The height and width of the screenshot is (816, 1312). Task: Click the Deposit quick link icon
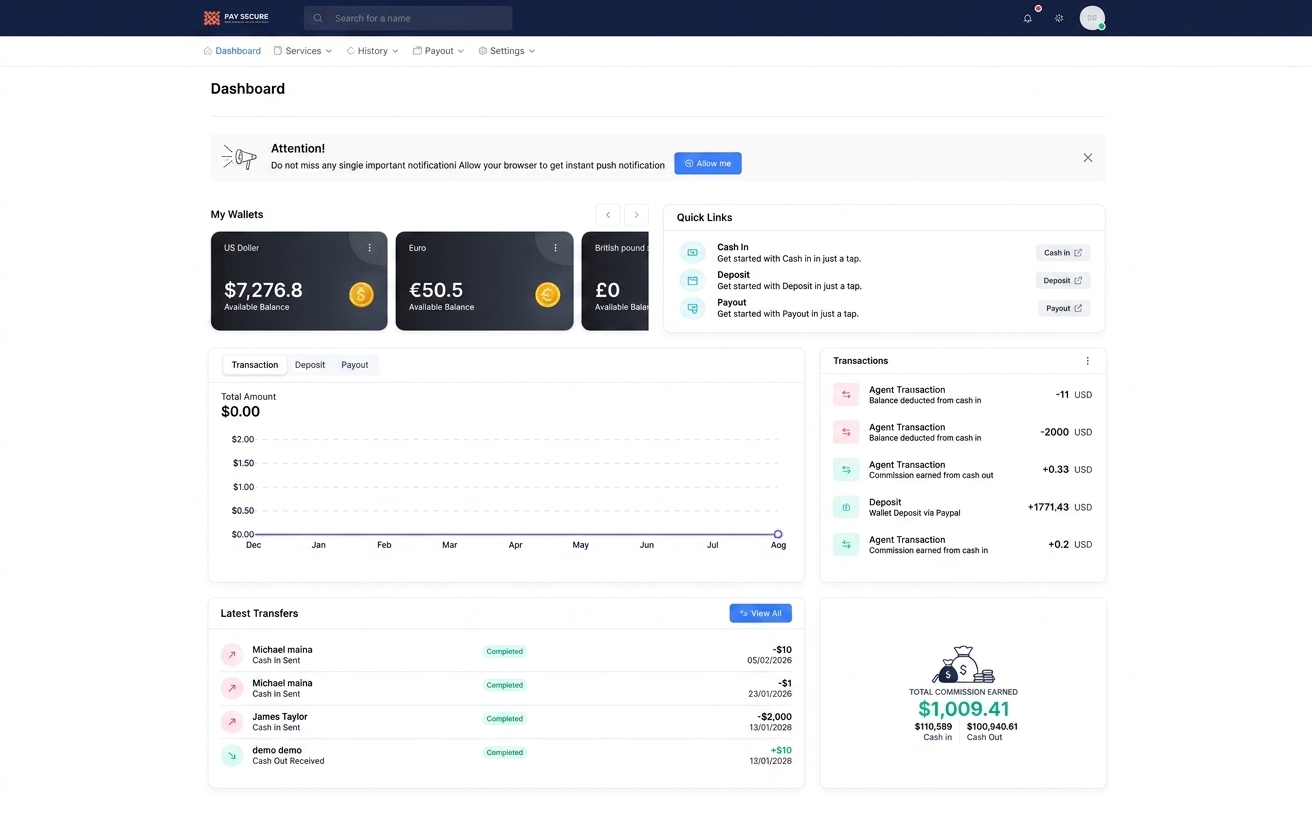[x=692, y=281]
